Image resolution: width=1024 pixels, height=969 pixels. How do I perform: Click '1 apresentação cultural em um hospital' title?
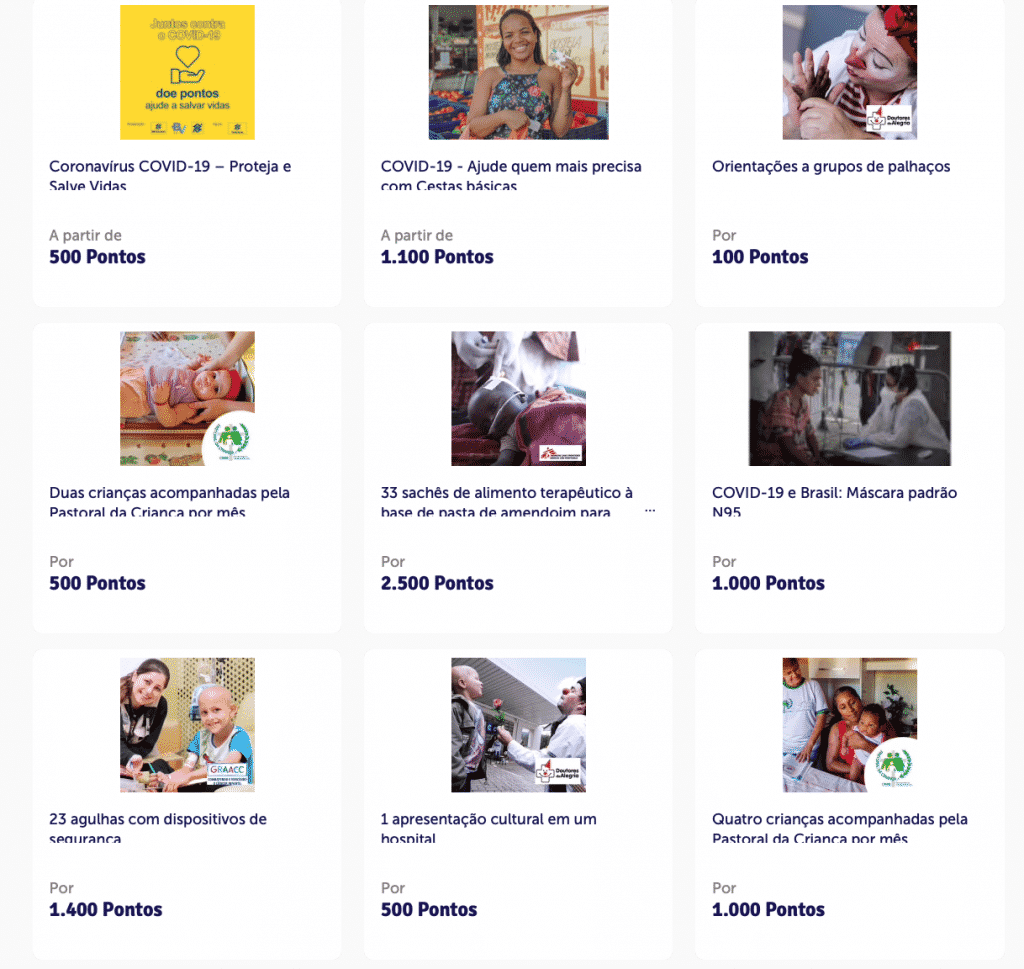click(488, 819)
